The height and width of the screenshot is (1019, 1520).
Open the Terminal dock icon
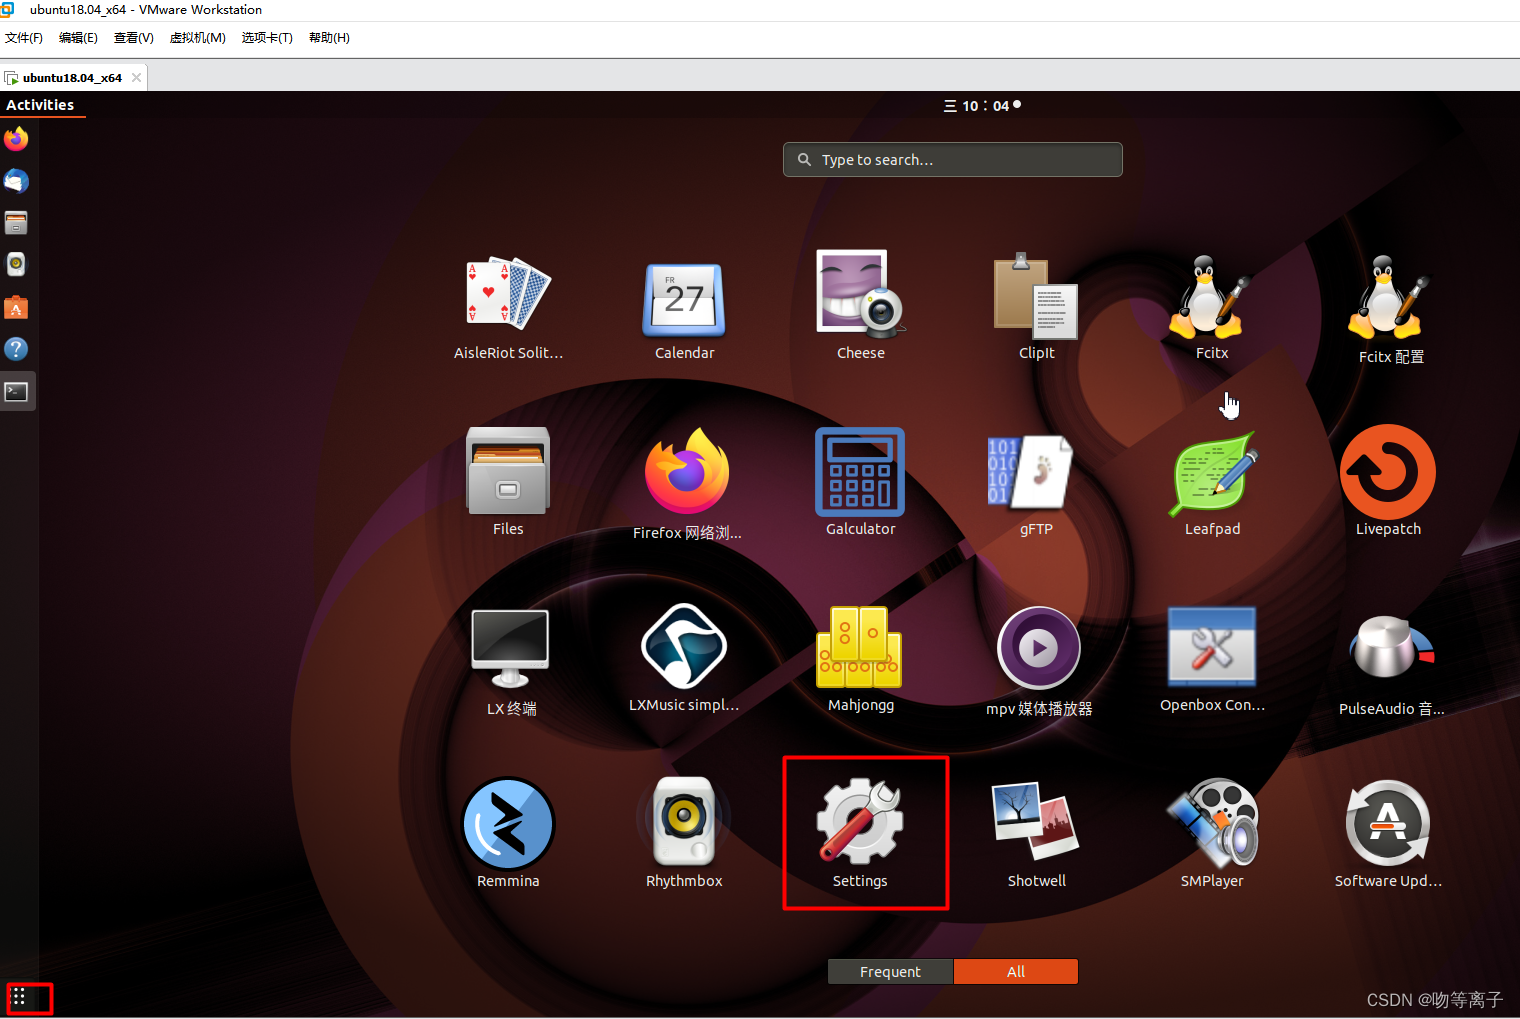click(16, 391)
